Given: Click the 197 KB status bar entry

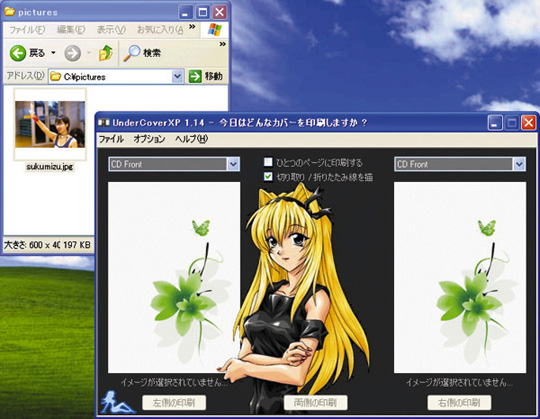Looking at the screenshot, I should (76, 245).
